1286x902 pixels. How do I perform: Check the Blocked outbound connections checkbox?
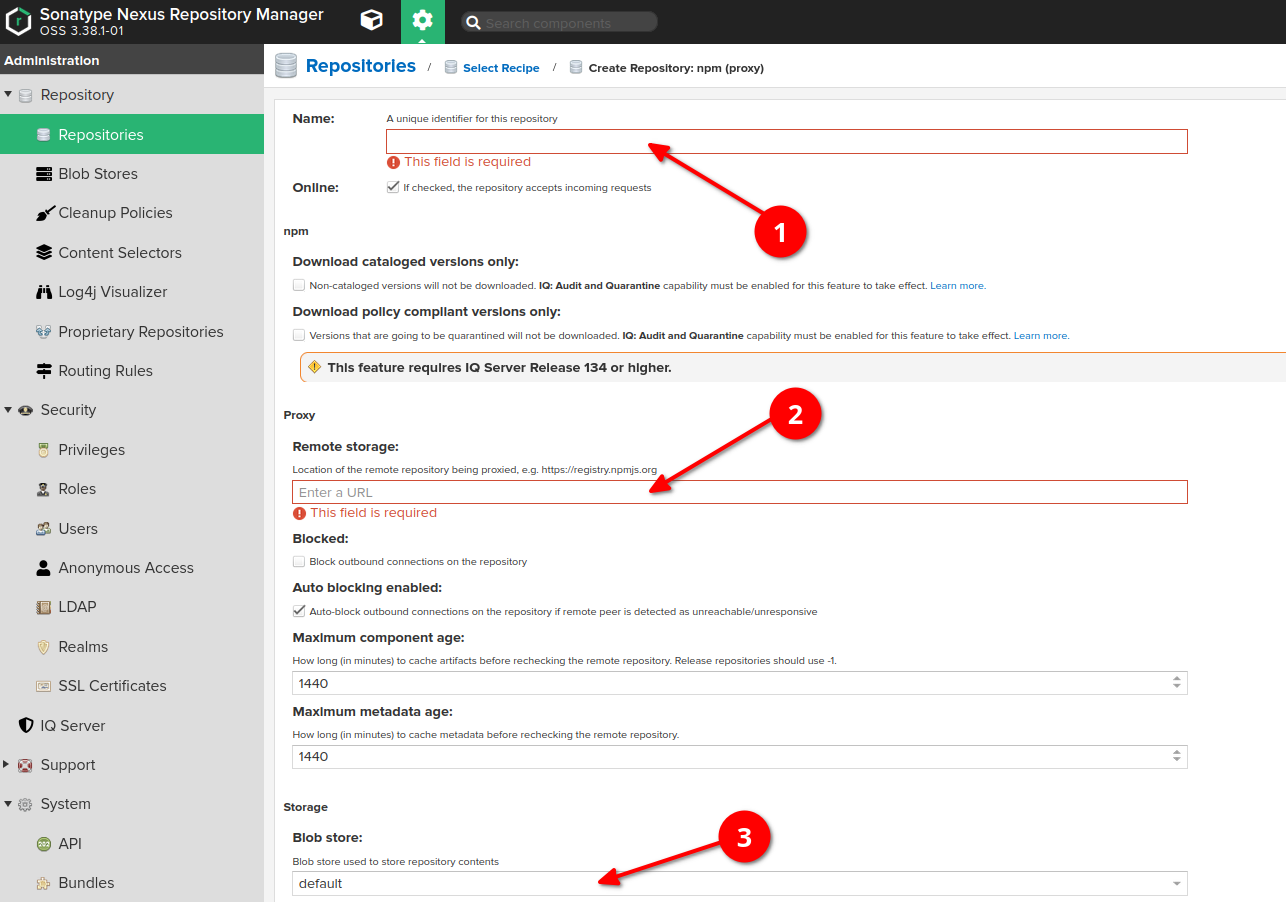[299, 561]
